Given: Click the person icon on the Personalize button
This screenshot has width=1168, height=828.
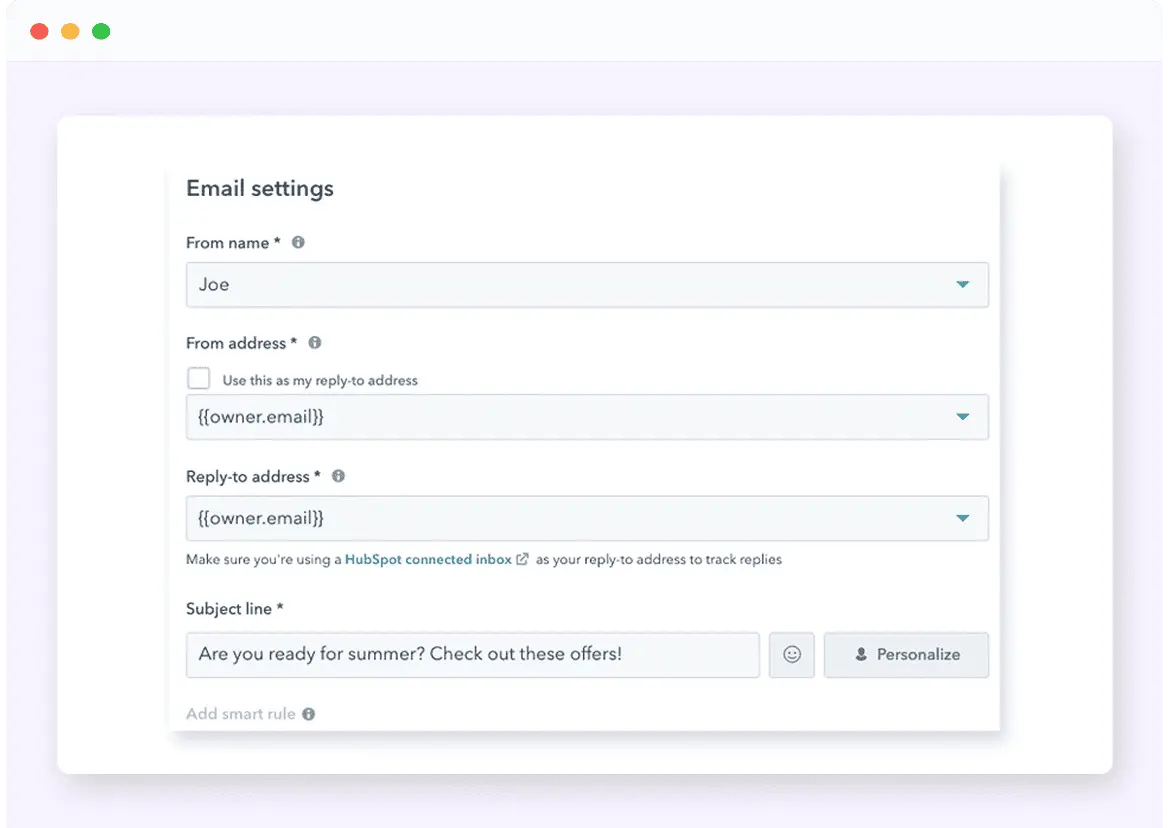Looking at the screenshot, I should tap(860, 655).
